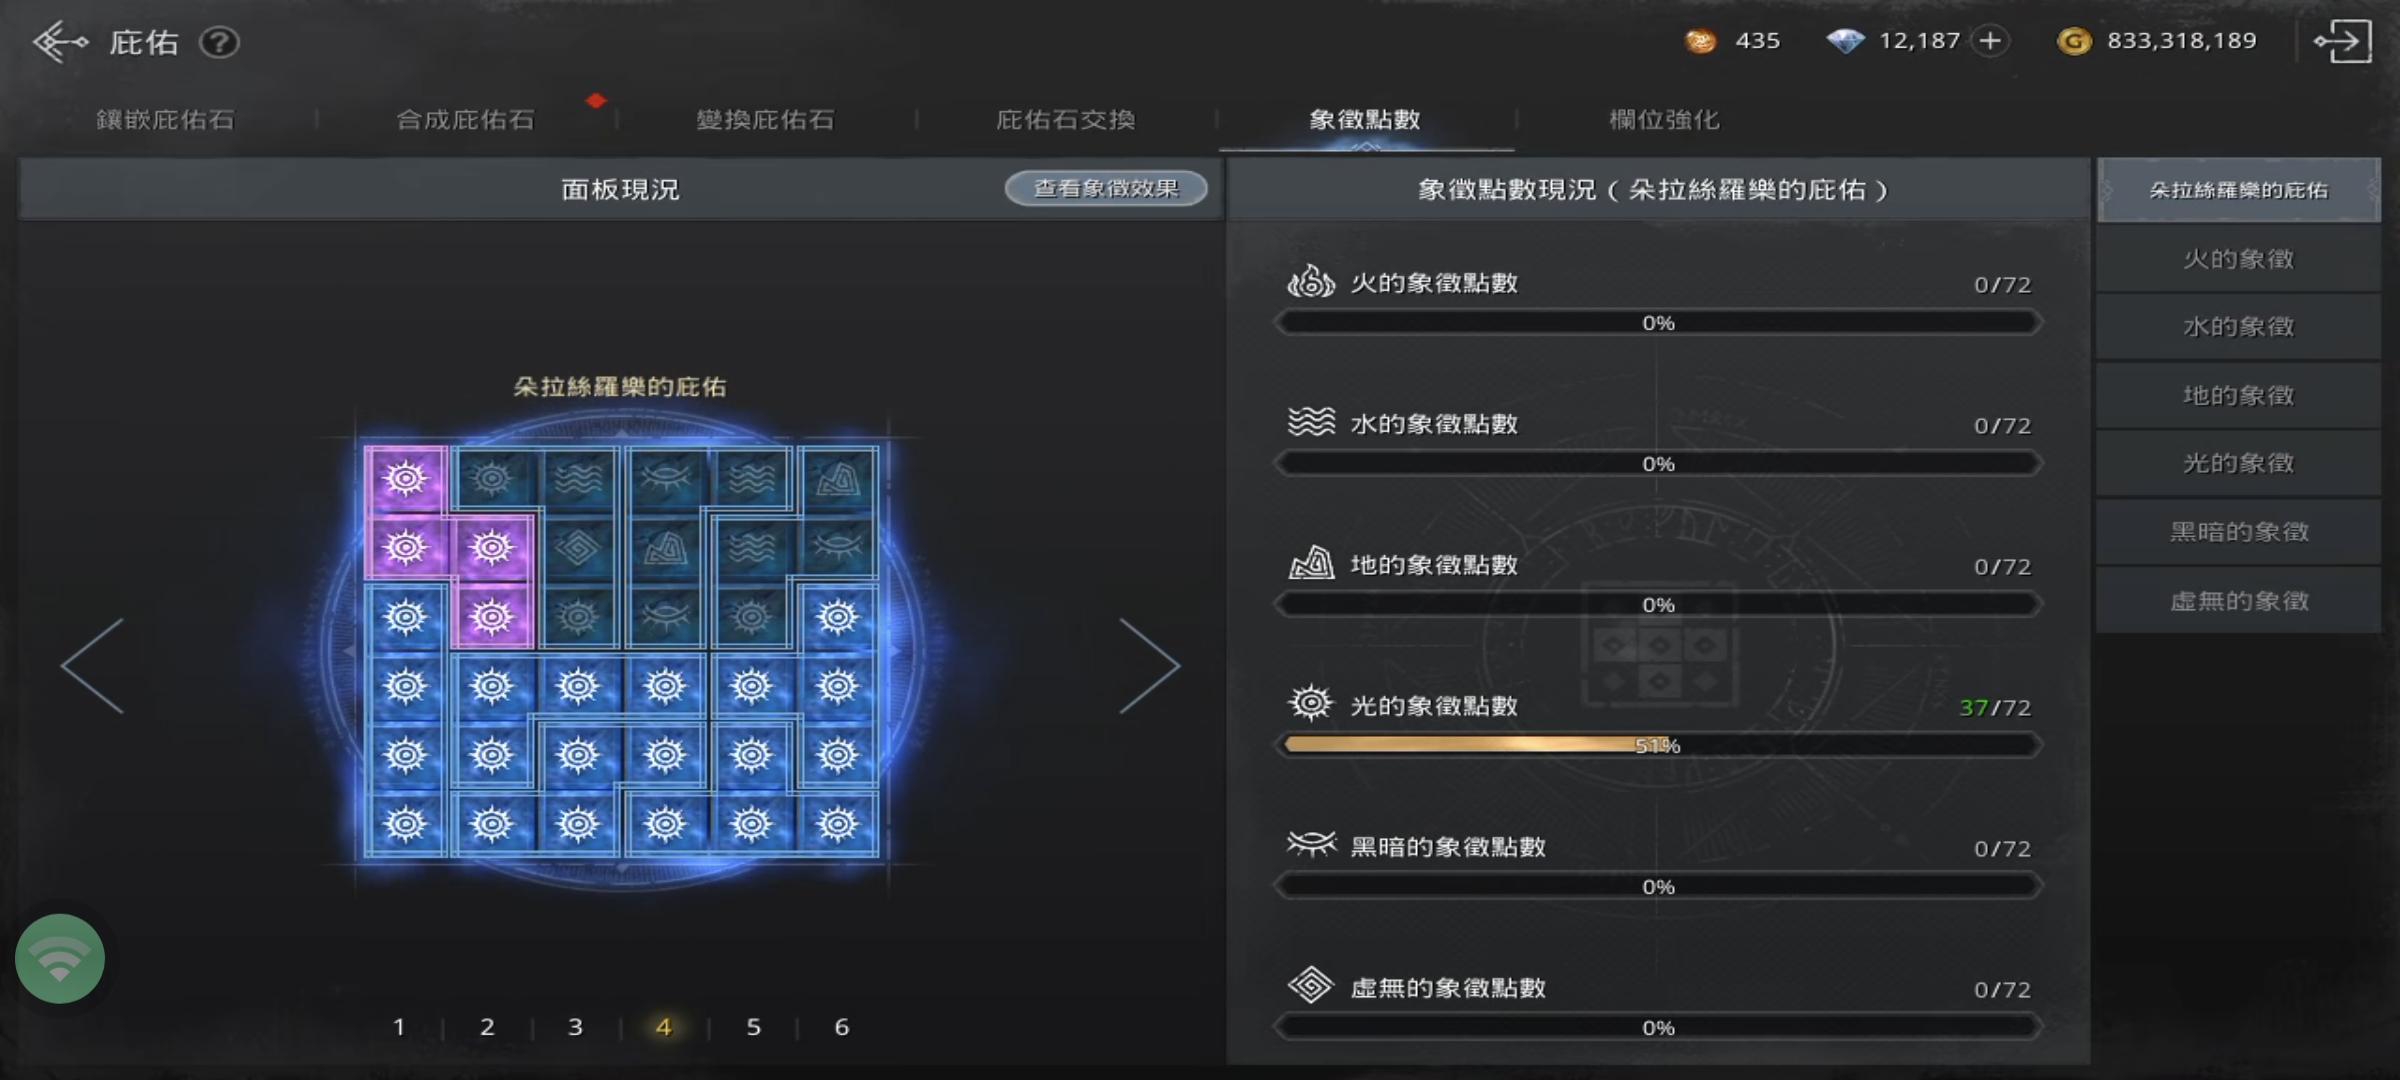Select 火的象徵 in the side list
The image size is (2400, 1080).
[2238, 259]
